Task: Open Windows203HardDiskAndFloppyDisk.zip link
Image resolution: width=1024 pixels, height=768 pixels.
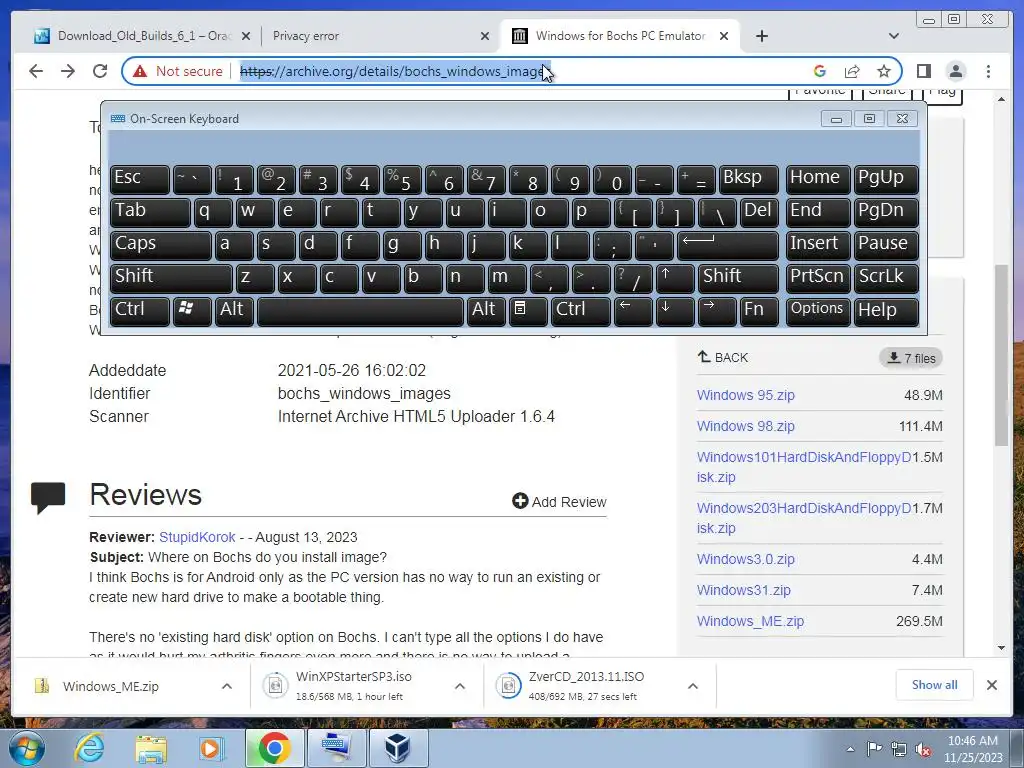Action: coord(803,518)
